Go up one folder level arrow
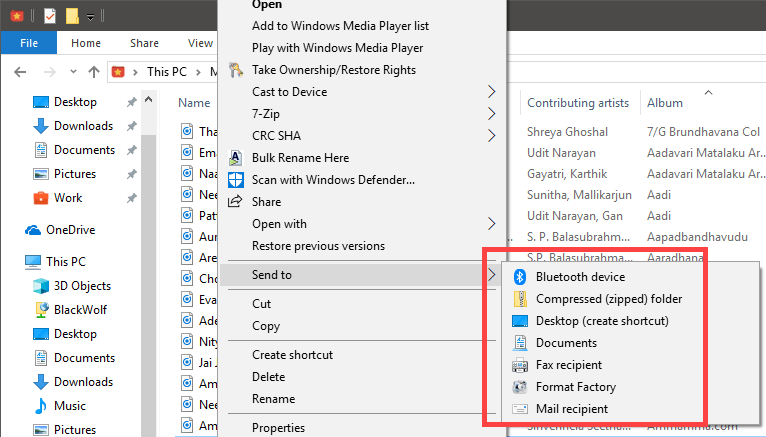 (x=93, y=72)
